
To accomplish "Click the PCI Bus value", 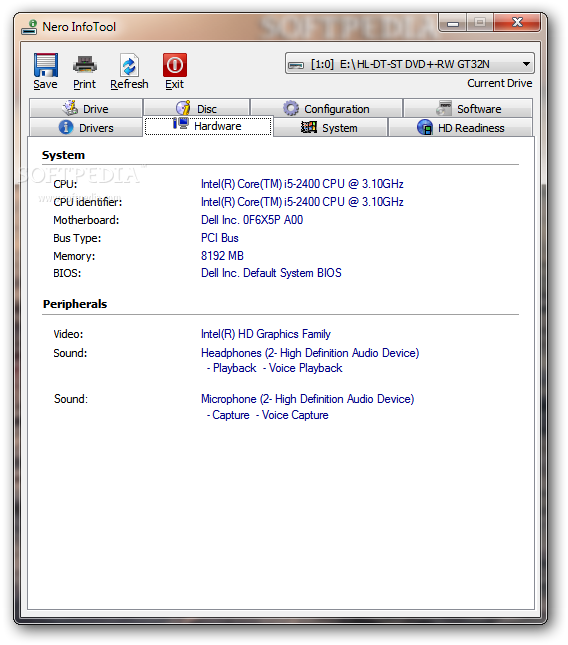I will coord(220,238).
